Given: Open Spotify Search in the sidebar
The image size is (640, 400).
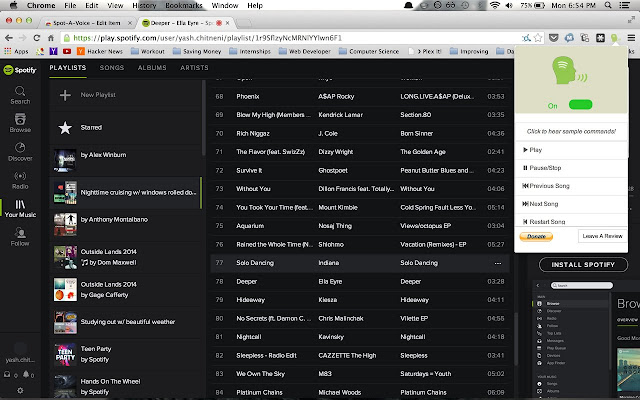Looking at the screenshot, I should click(x=20, y=95).
